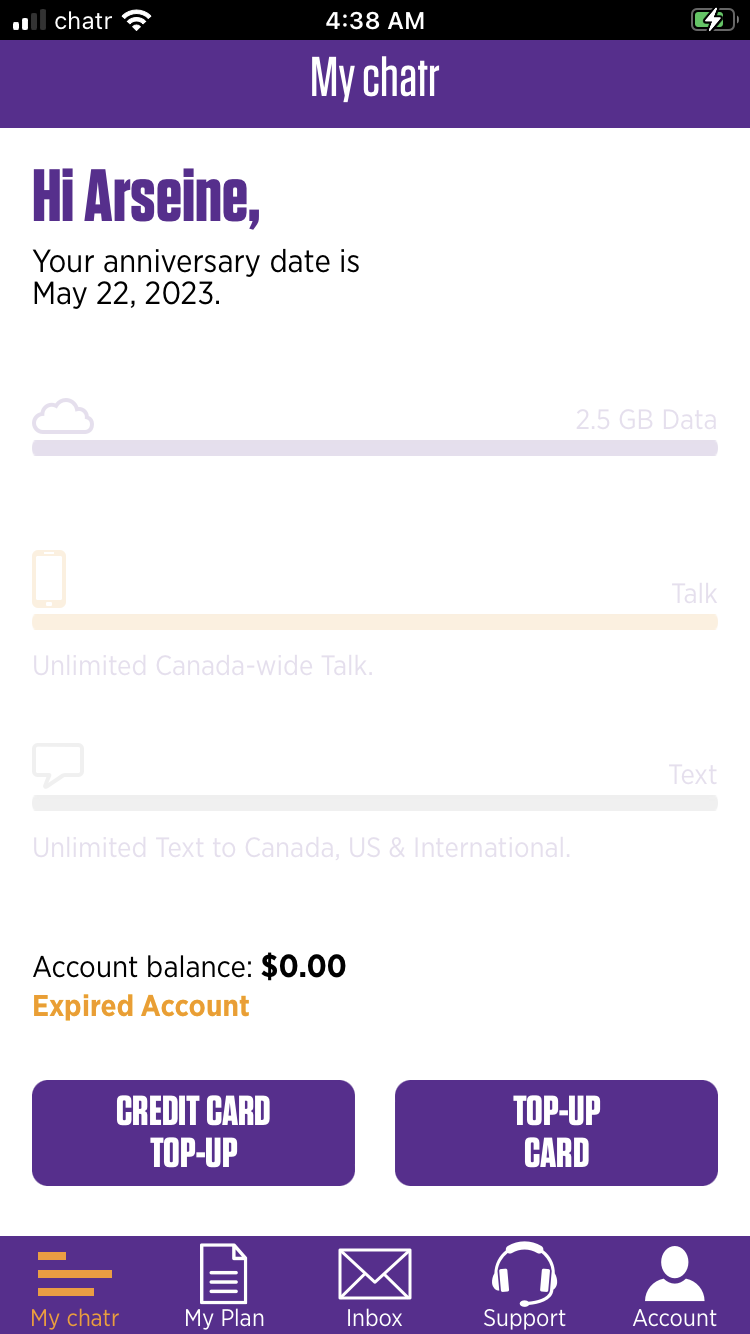Tap the Talk usage bar

point(375,622)
